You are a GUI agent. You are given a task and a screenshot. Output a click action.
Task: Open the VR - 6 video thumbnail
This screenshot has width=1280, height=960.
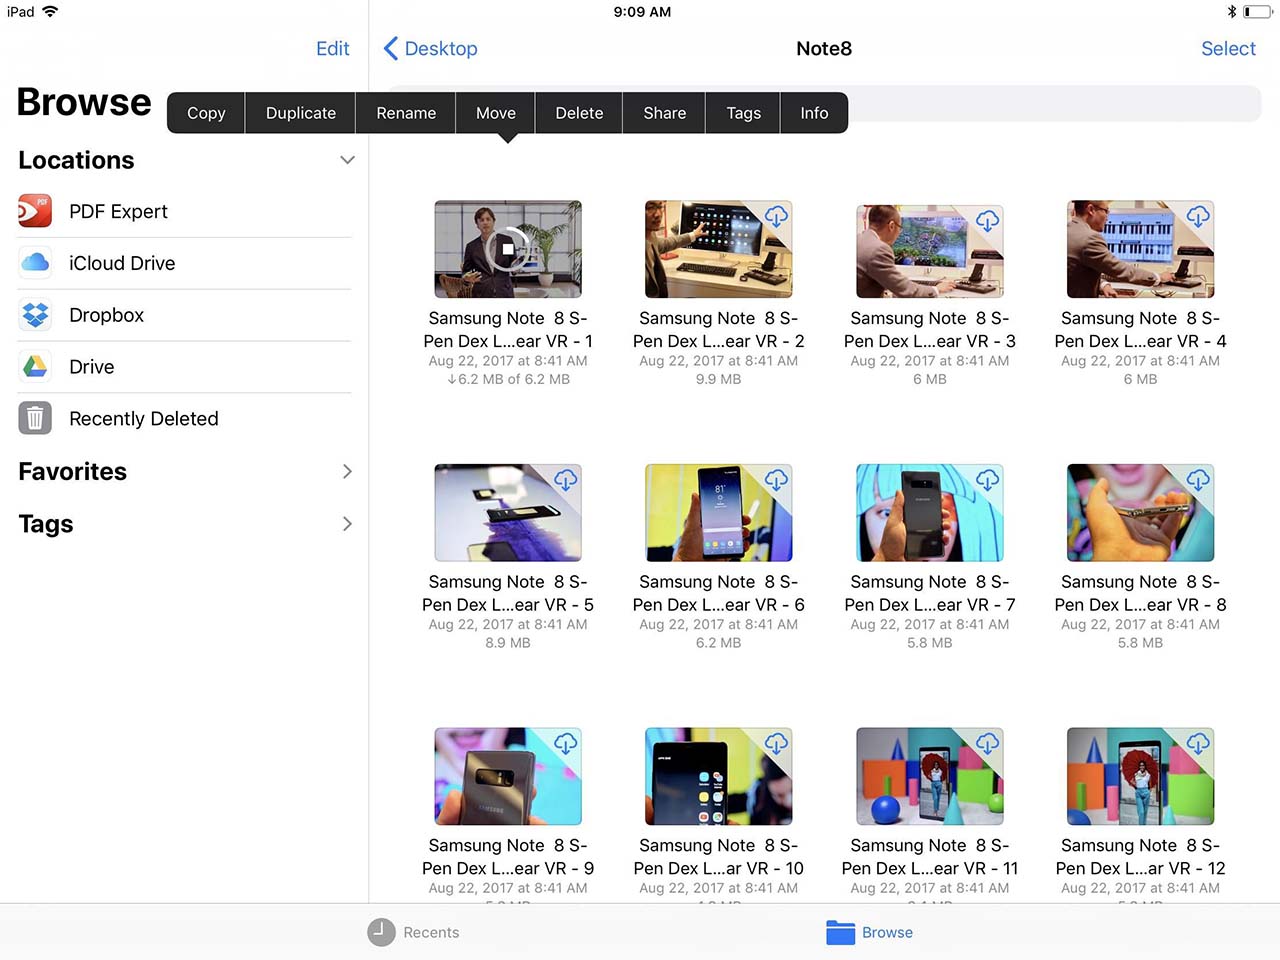pyautogui.click(x=718, y=512)
